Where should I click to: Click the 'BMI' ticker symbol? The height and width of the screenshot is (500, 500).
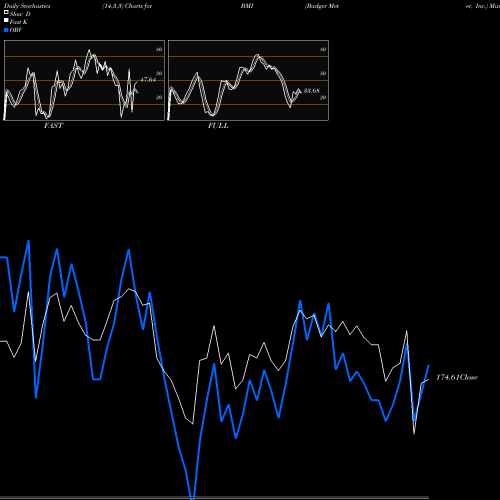(247, 6)
